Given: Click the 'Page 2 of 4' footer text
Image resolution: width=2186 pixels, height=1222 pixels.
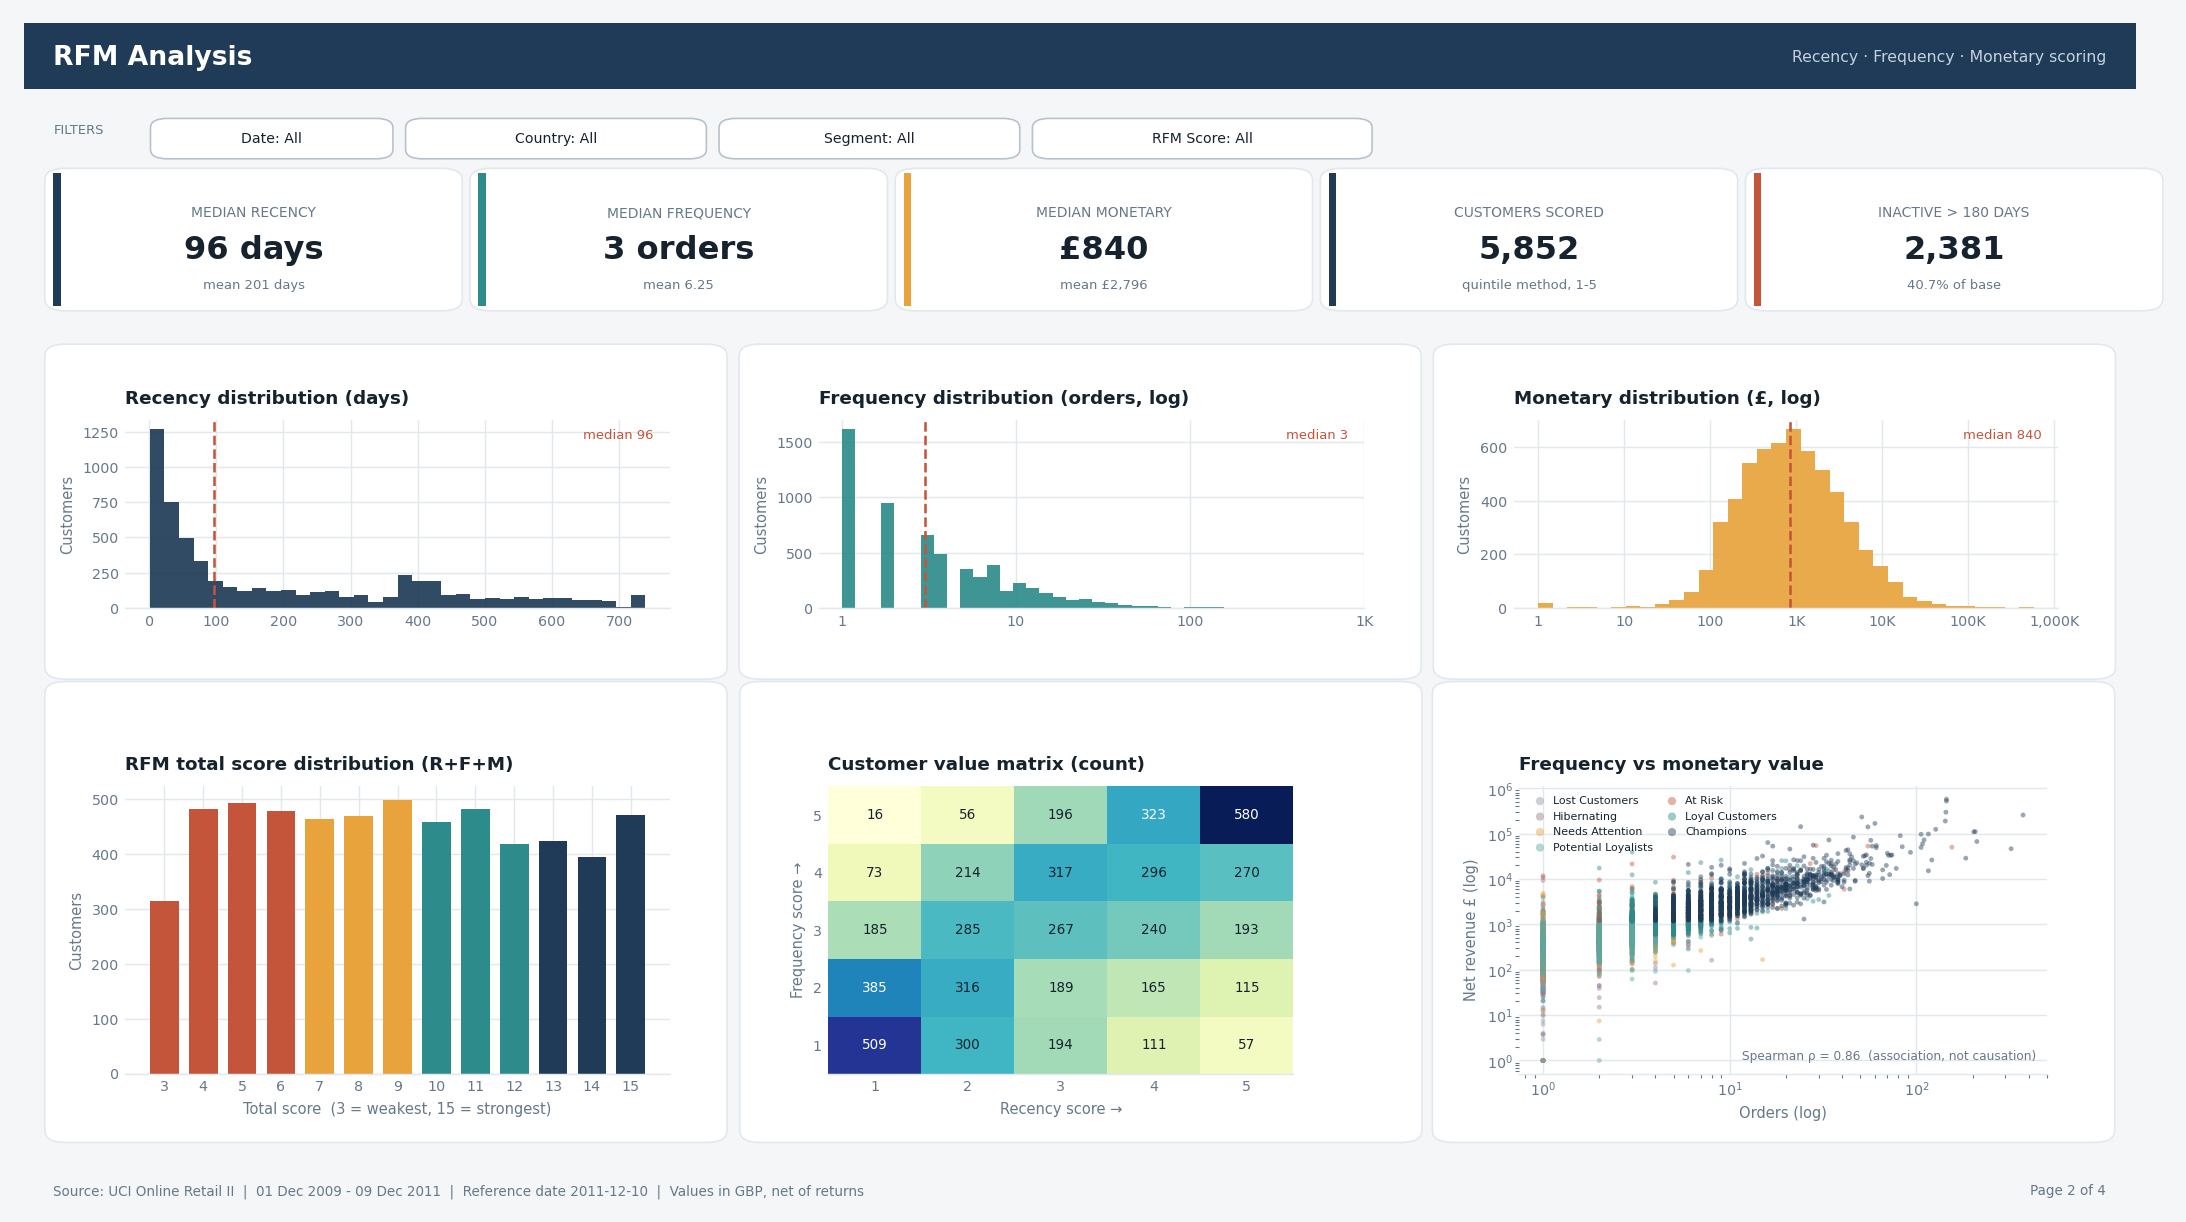Looking at the screenshot, I should click(x=2067, y=1191).
